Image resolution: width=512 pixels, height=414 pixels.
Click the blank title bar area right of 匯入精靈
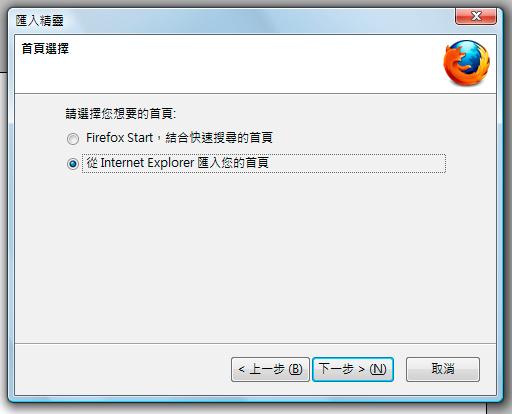click(257, 21)
